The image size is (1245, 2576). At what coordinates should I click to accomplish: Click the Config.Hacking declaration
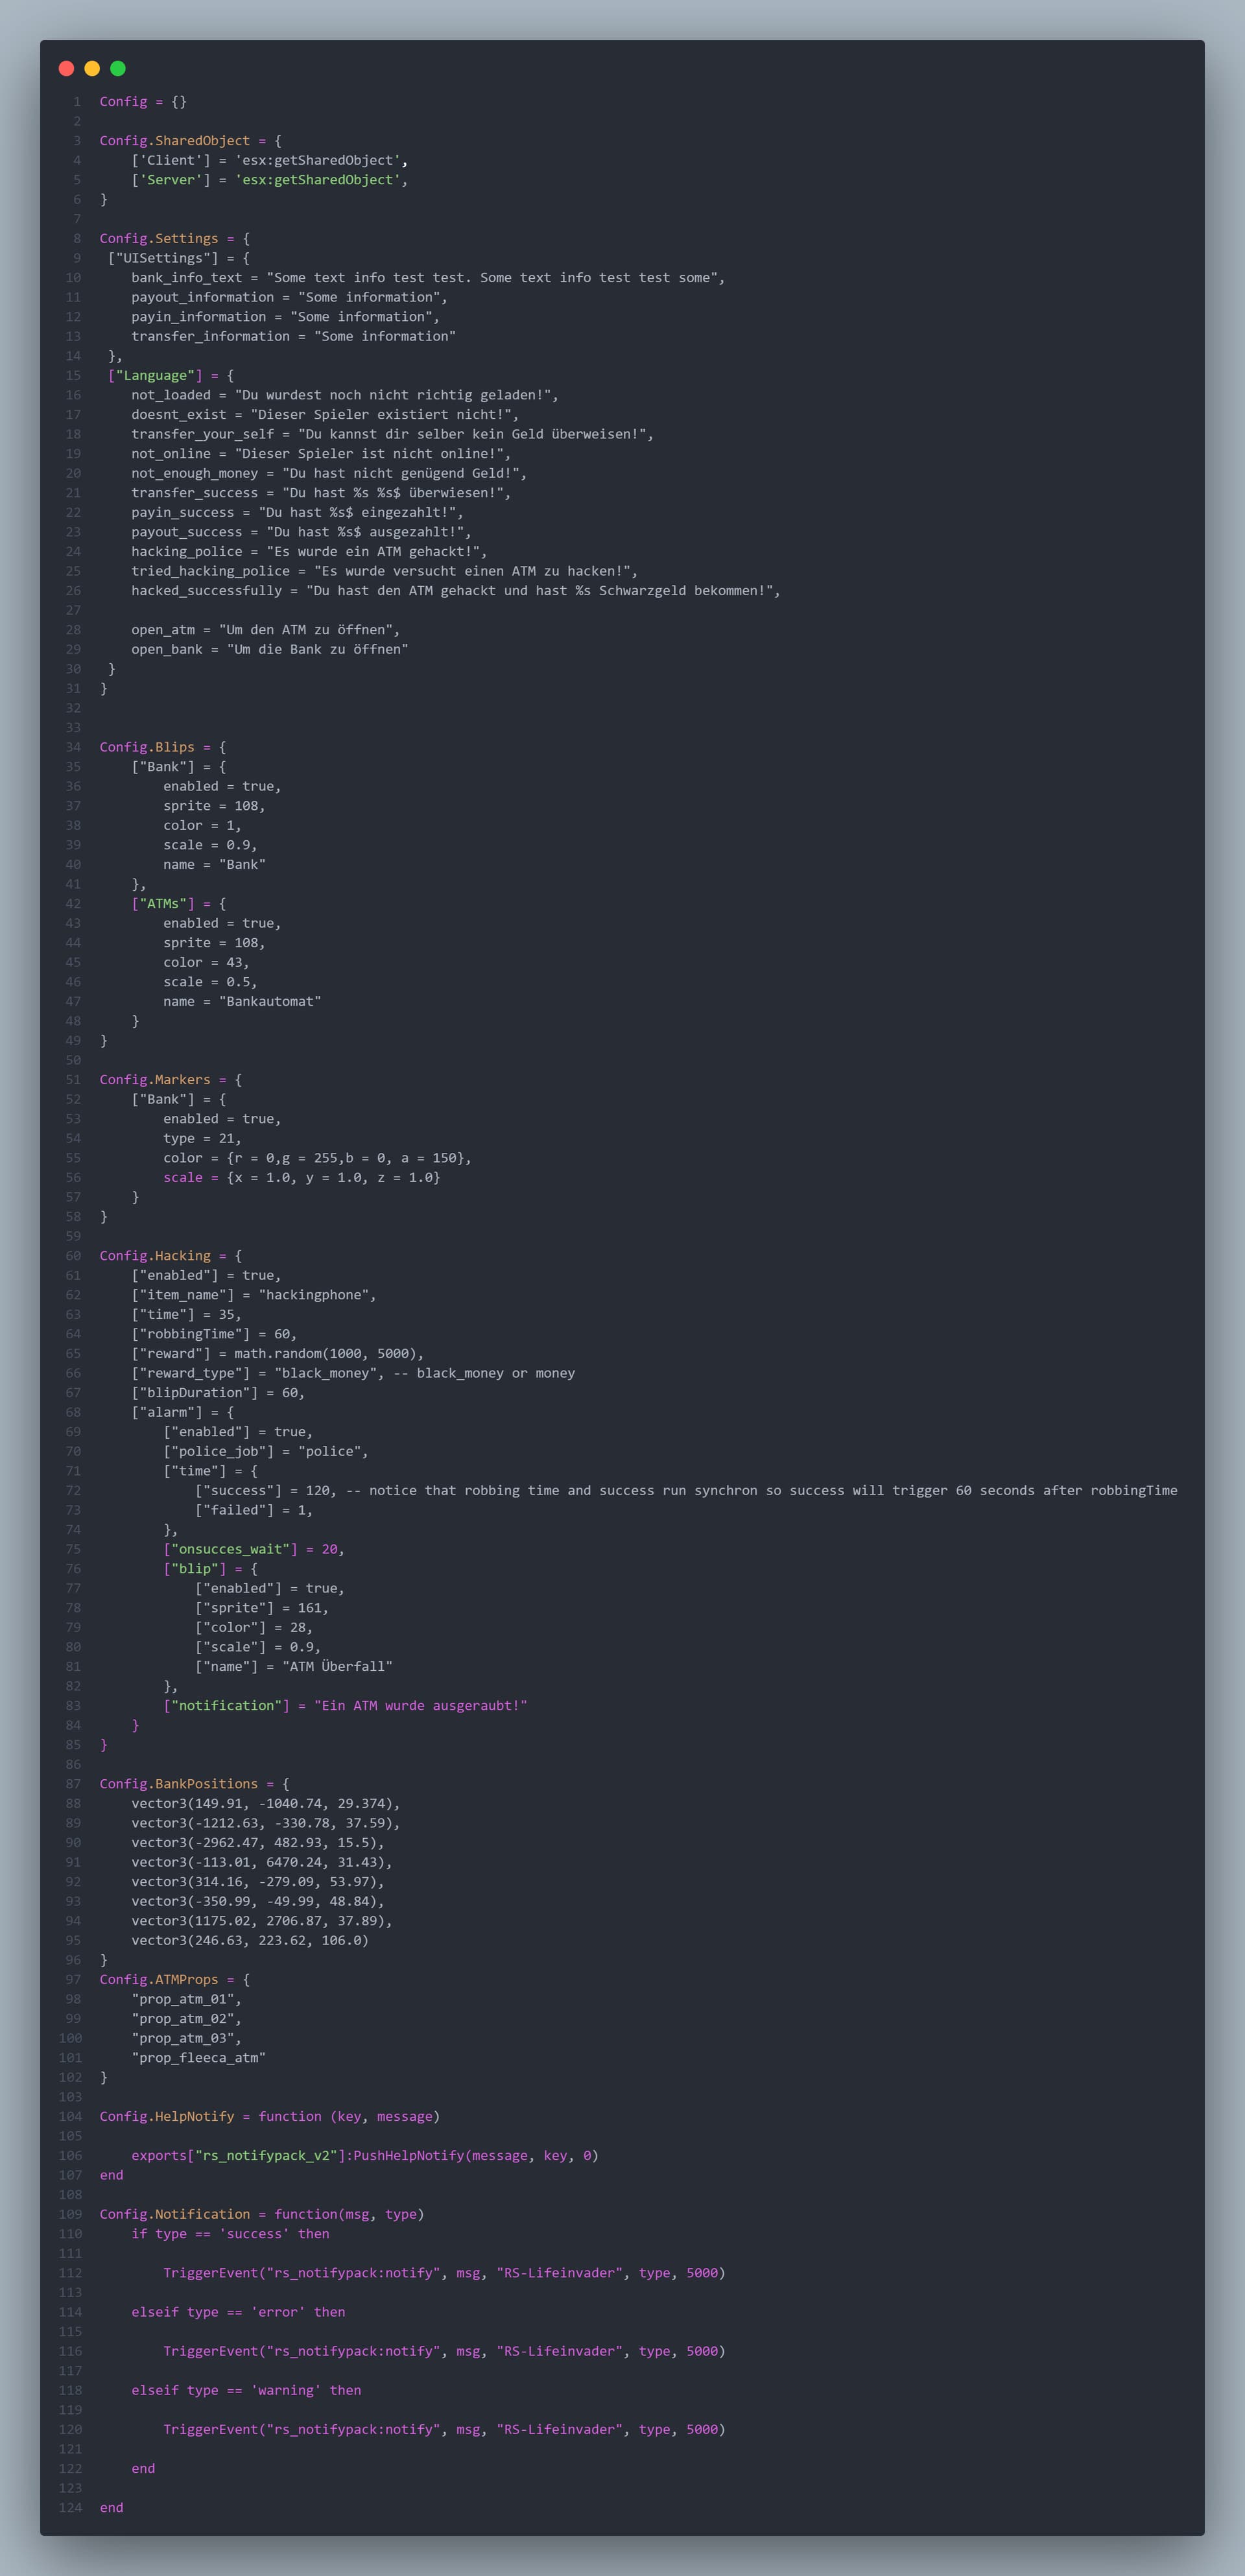click(155, 1256)
